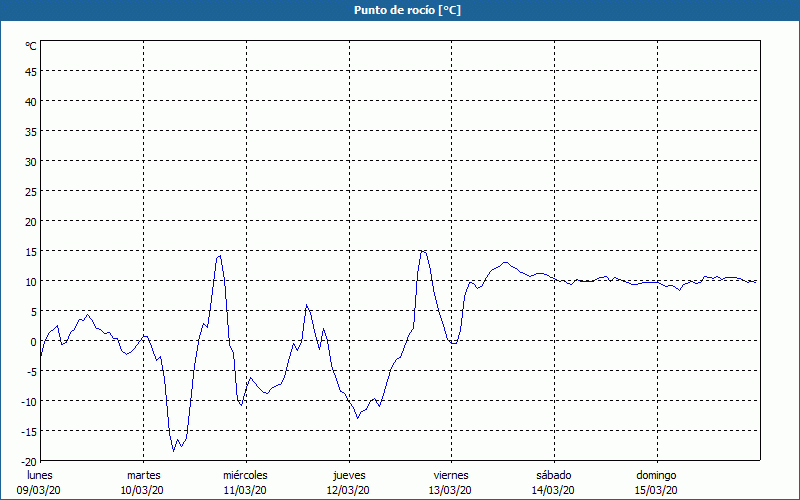Select the date 15/03/20 on the x-axis
Screen dimensions: 800x500
[655, 490]
